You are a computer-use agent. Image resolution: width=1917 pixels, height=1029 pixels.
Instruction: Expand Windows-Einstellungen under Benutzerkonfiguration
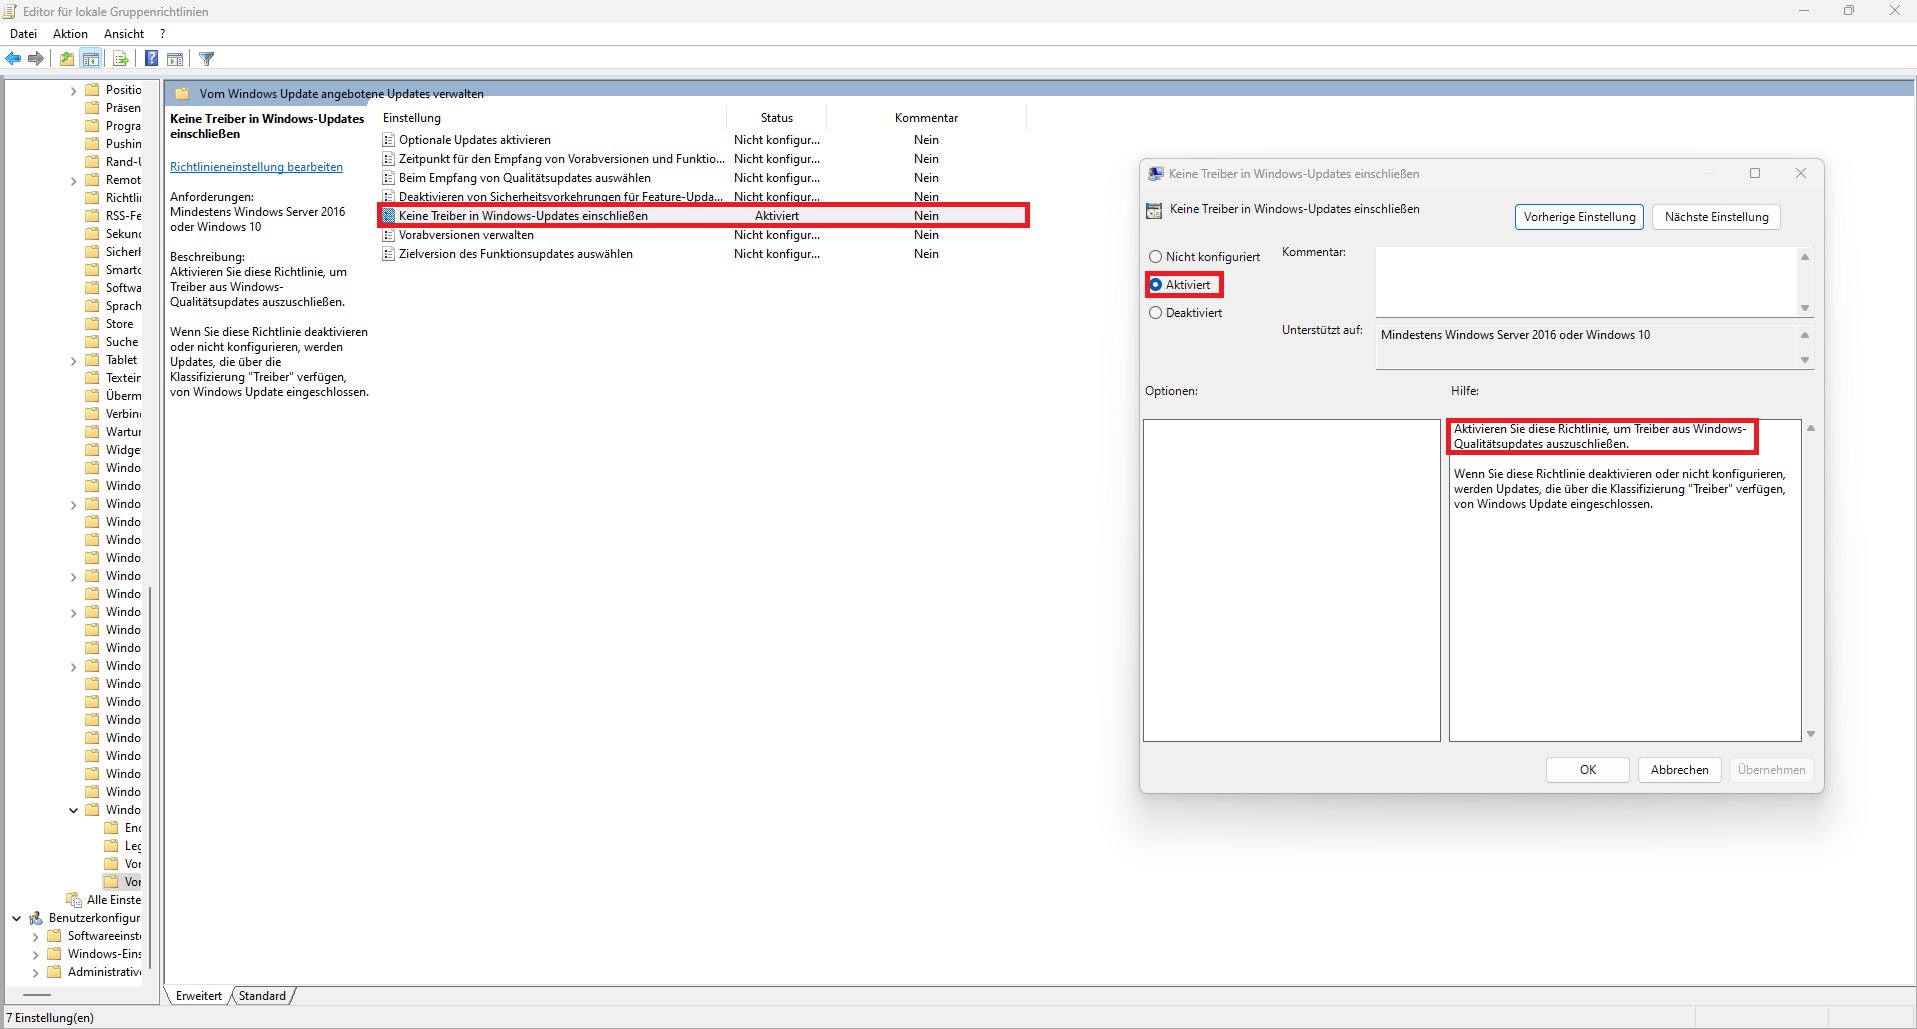(35, 955)
